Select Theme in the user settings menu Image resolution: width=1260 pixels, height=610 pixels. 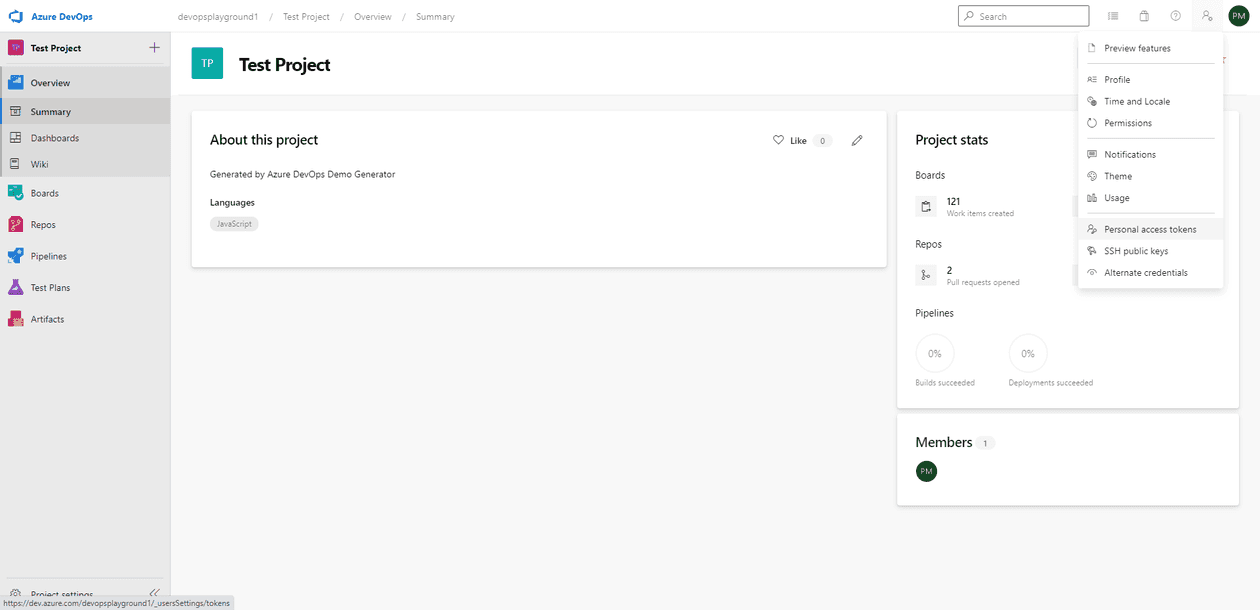tap(1118, 176)
